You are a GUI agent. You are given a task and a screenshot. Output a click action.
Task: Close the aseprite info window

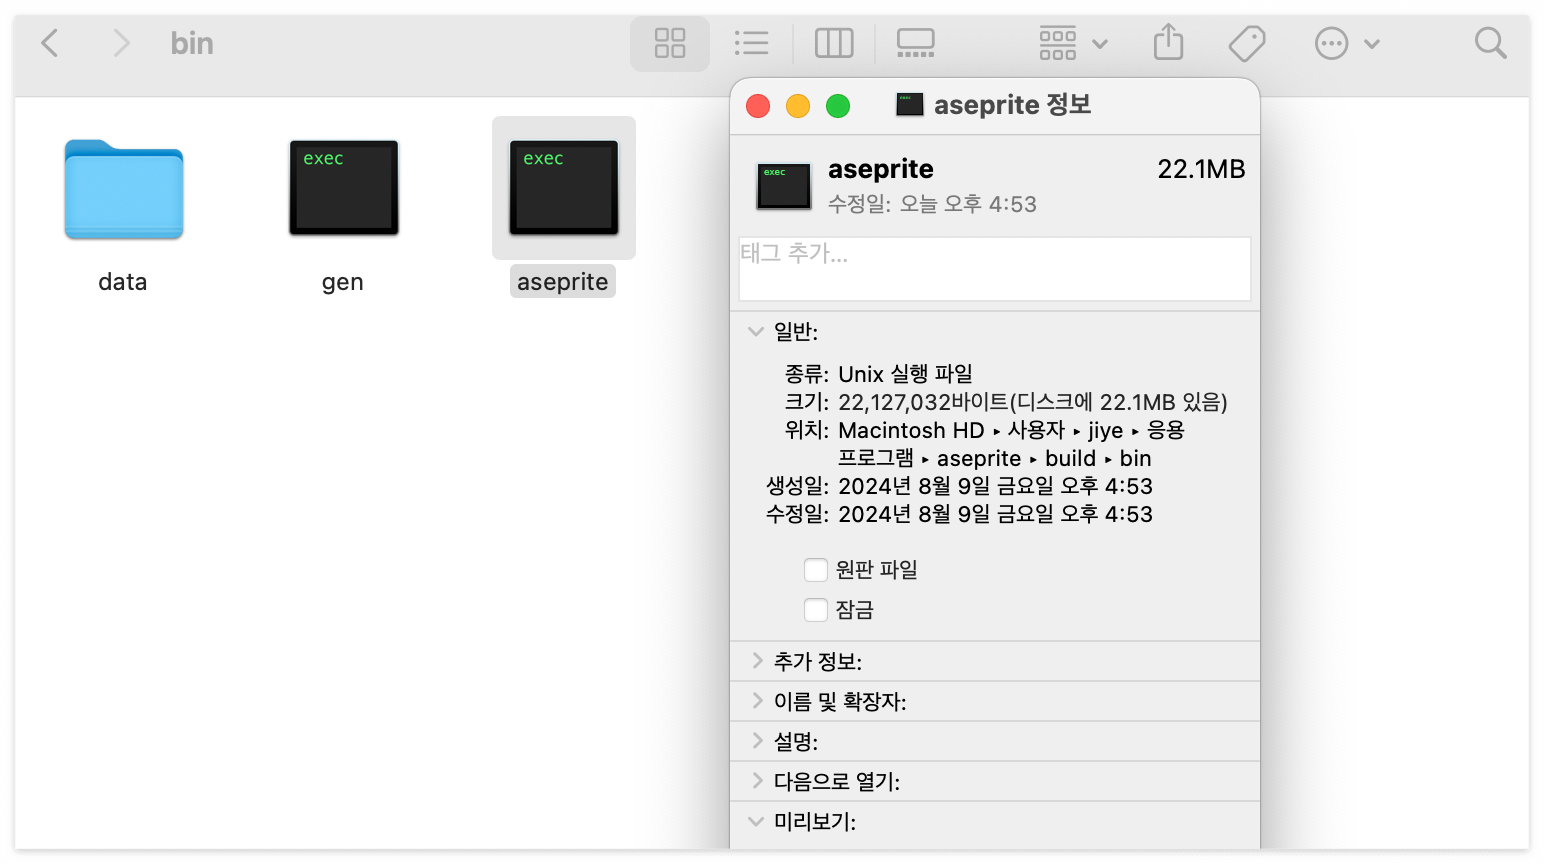click(x=758, y=106)
